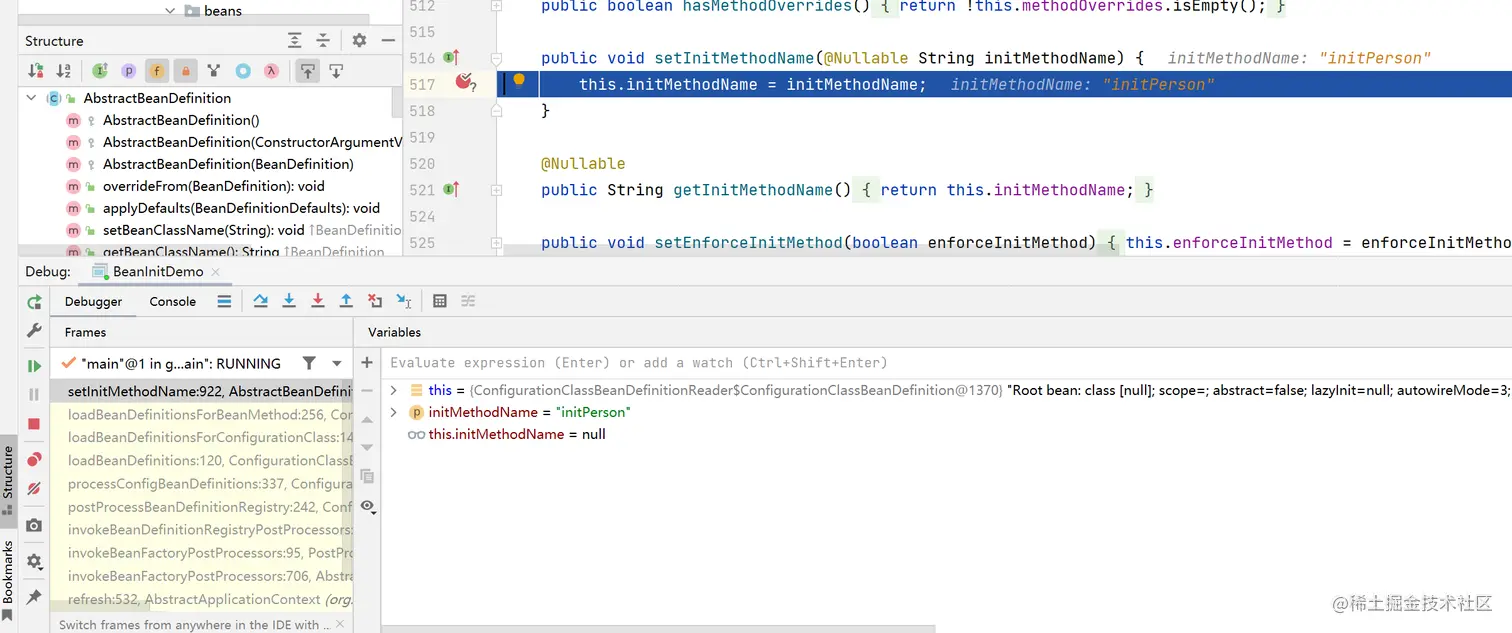Viewport: 1512px width, 633px height.
Task: Collapse all nodes in Structure panel
Action: click(x=322, y=41)
